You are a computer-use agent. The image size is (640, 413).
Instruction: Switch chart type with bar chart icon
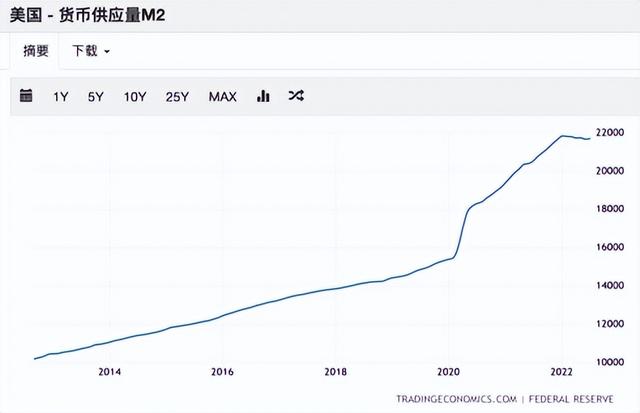coord(263,96)
